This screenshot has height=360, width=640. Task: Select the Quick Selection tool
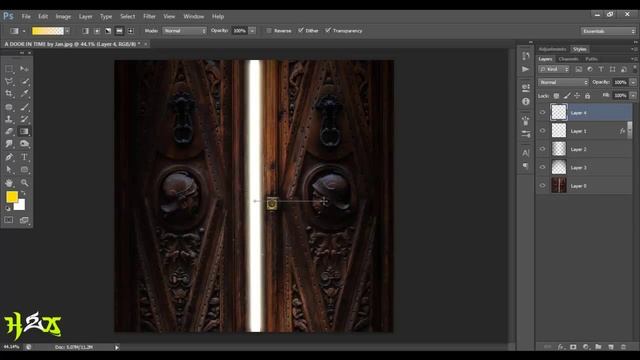24,82
